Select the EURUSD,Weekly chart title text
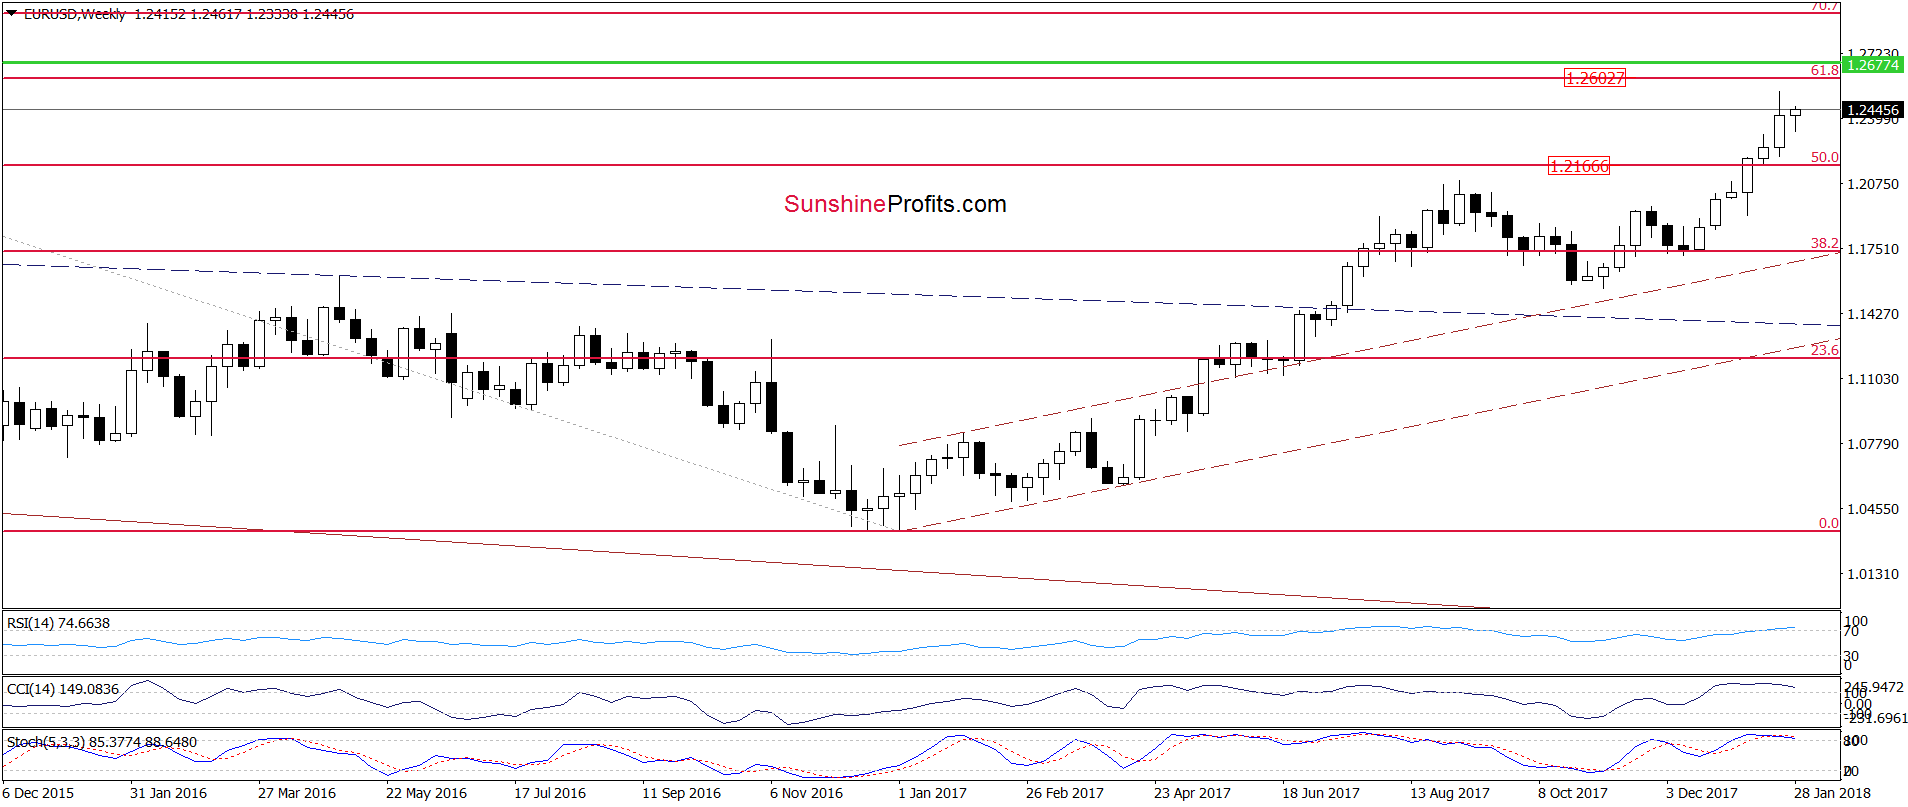Screen dimensions: 1908x807 (75, 14)
